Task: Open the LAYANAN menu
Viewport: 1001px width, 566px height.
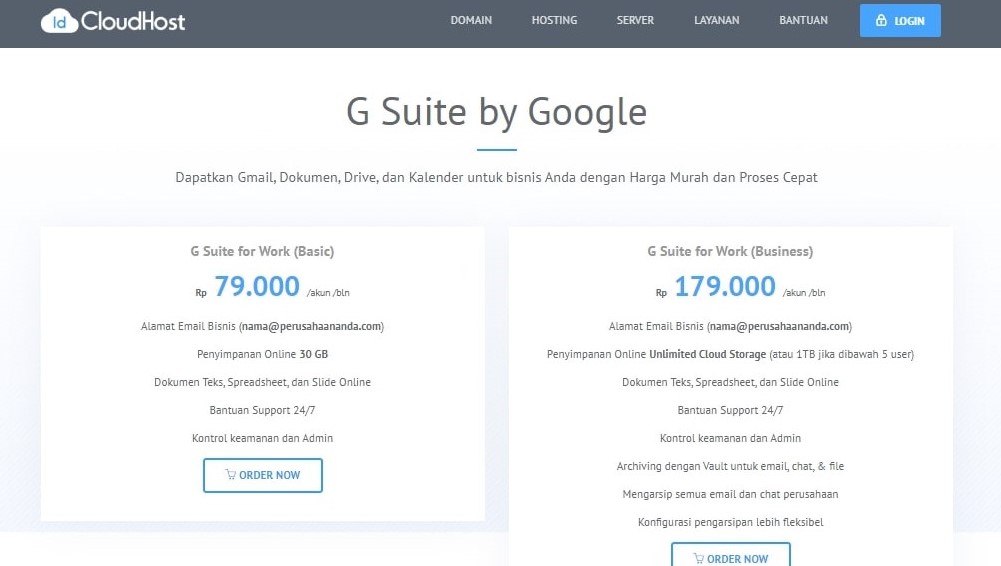Action: pos(716,20)
